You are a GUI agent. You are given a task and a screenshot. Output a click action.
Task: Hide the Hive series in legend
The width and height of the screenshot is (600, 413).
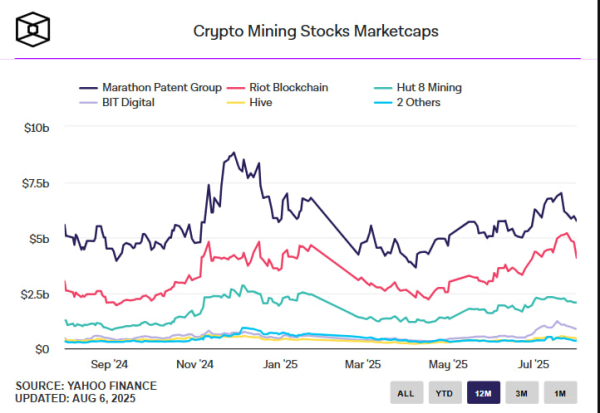(249, 103)
